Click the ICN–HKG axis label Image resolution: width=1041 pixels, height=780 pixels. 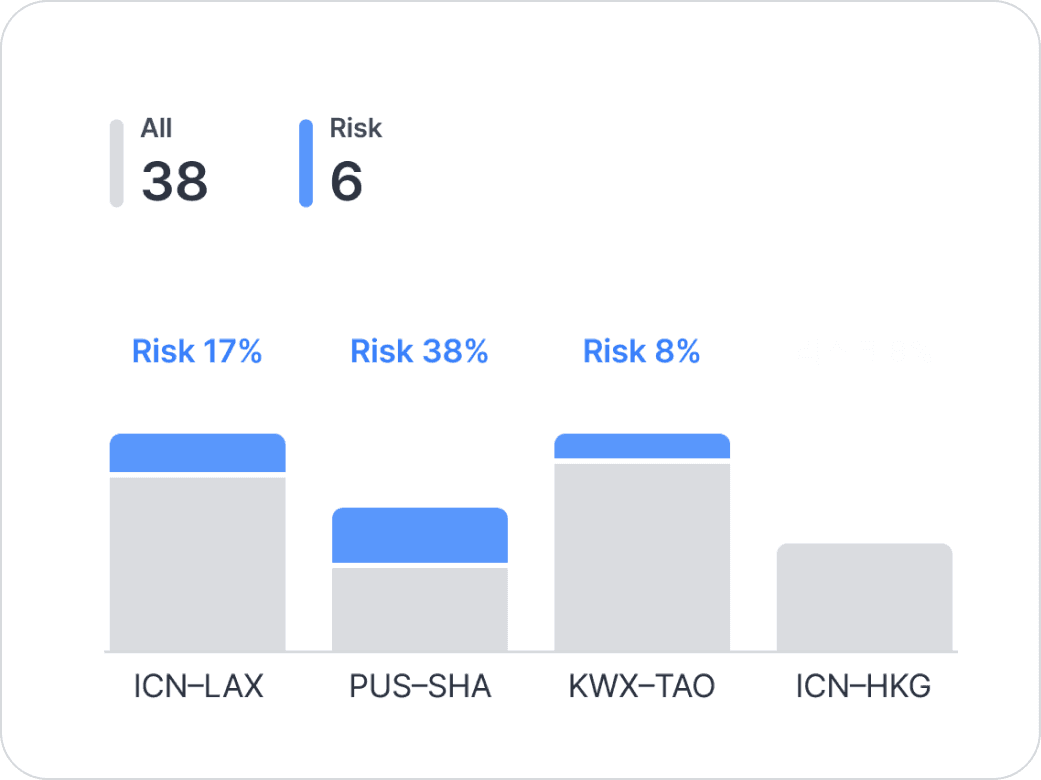(x=864, y=688)
